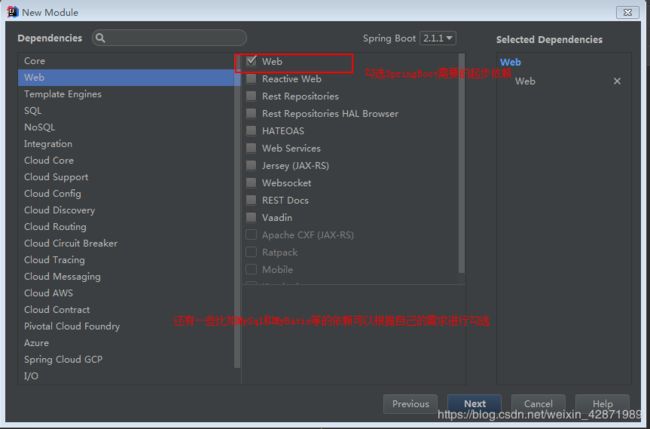Remove Web from Selected Dependencies via X
The image size is (650, 429).
coord(617,81)
